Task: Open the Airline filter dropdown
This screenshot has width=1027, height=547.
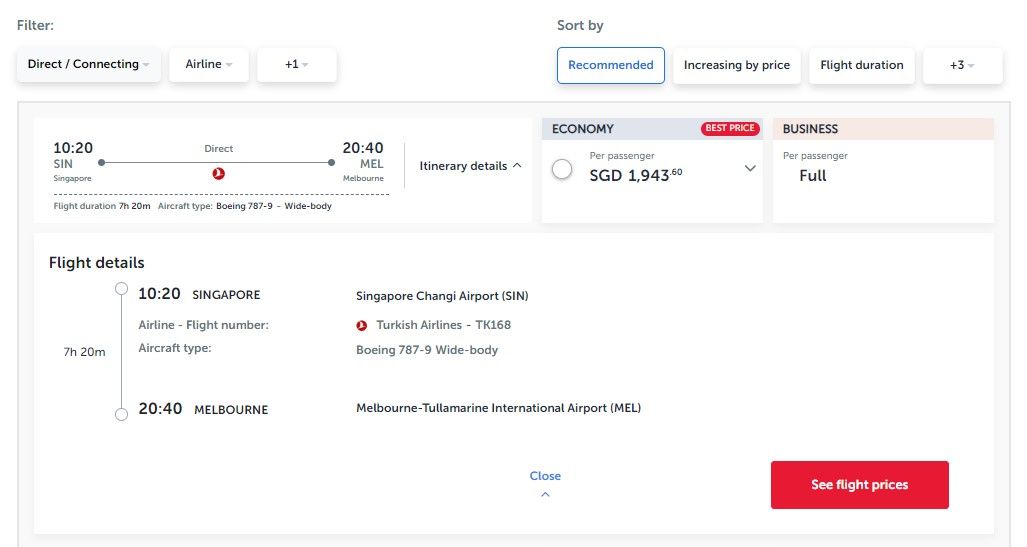Action: 208,65
